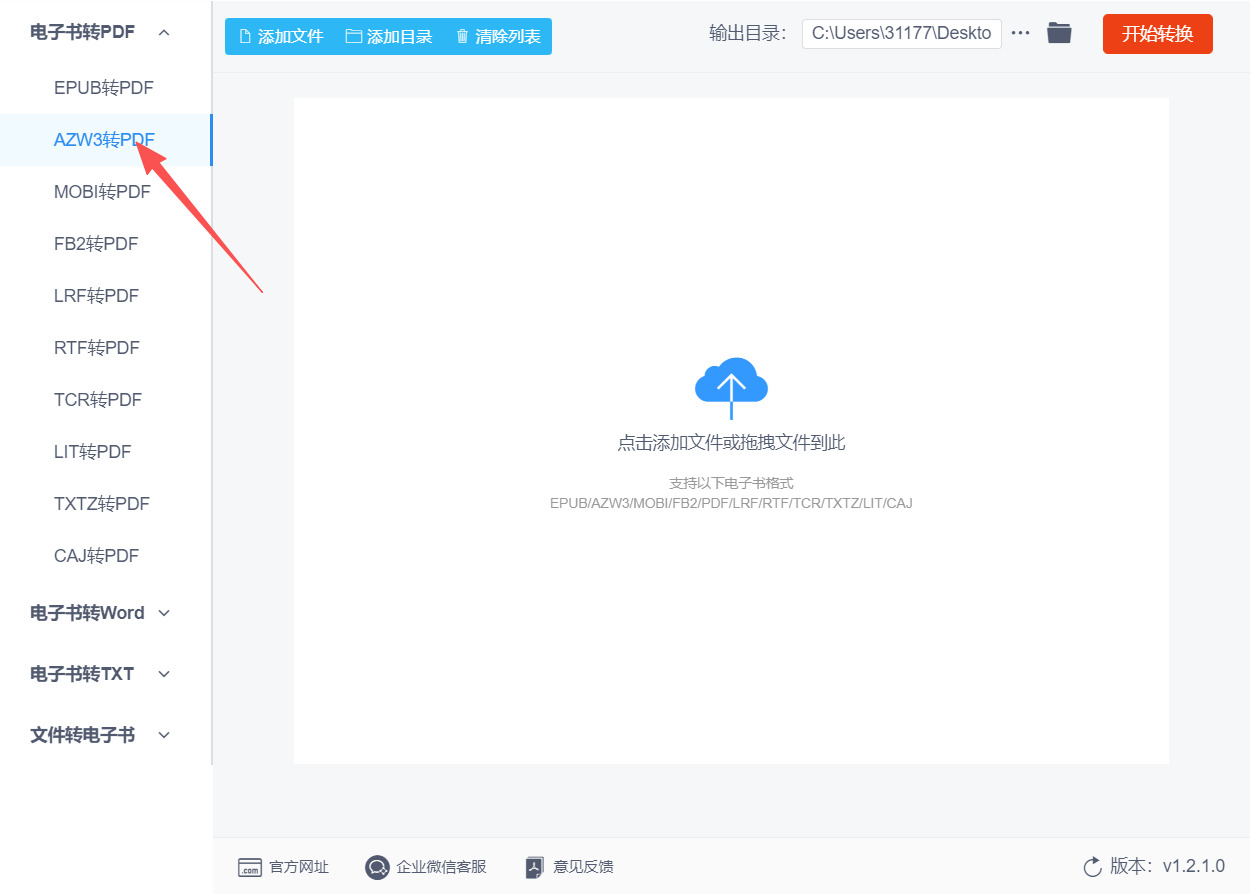This screenshot has width=1250, height=894.
Task: Click the orange 开始转换 button
Action: pyautogui.click(x=1158, y=34)
